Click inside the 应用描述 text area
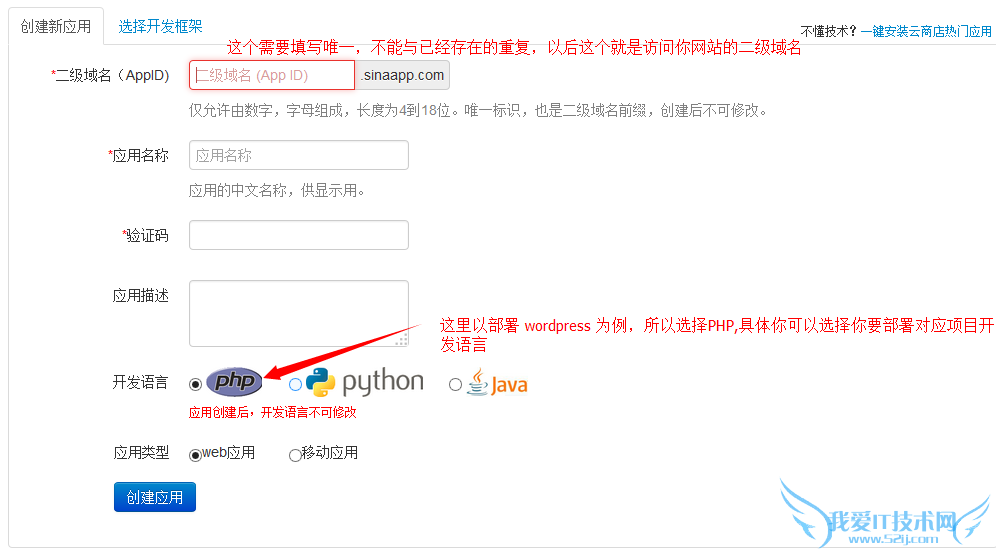 coord(298,312)
